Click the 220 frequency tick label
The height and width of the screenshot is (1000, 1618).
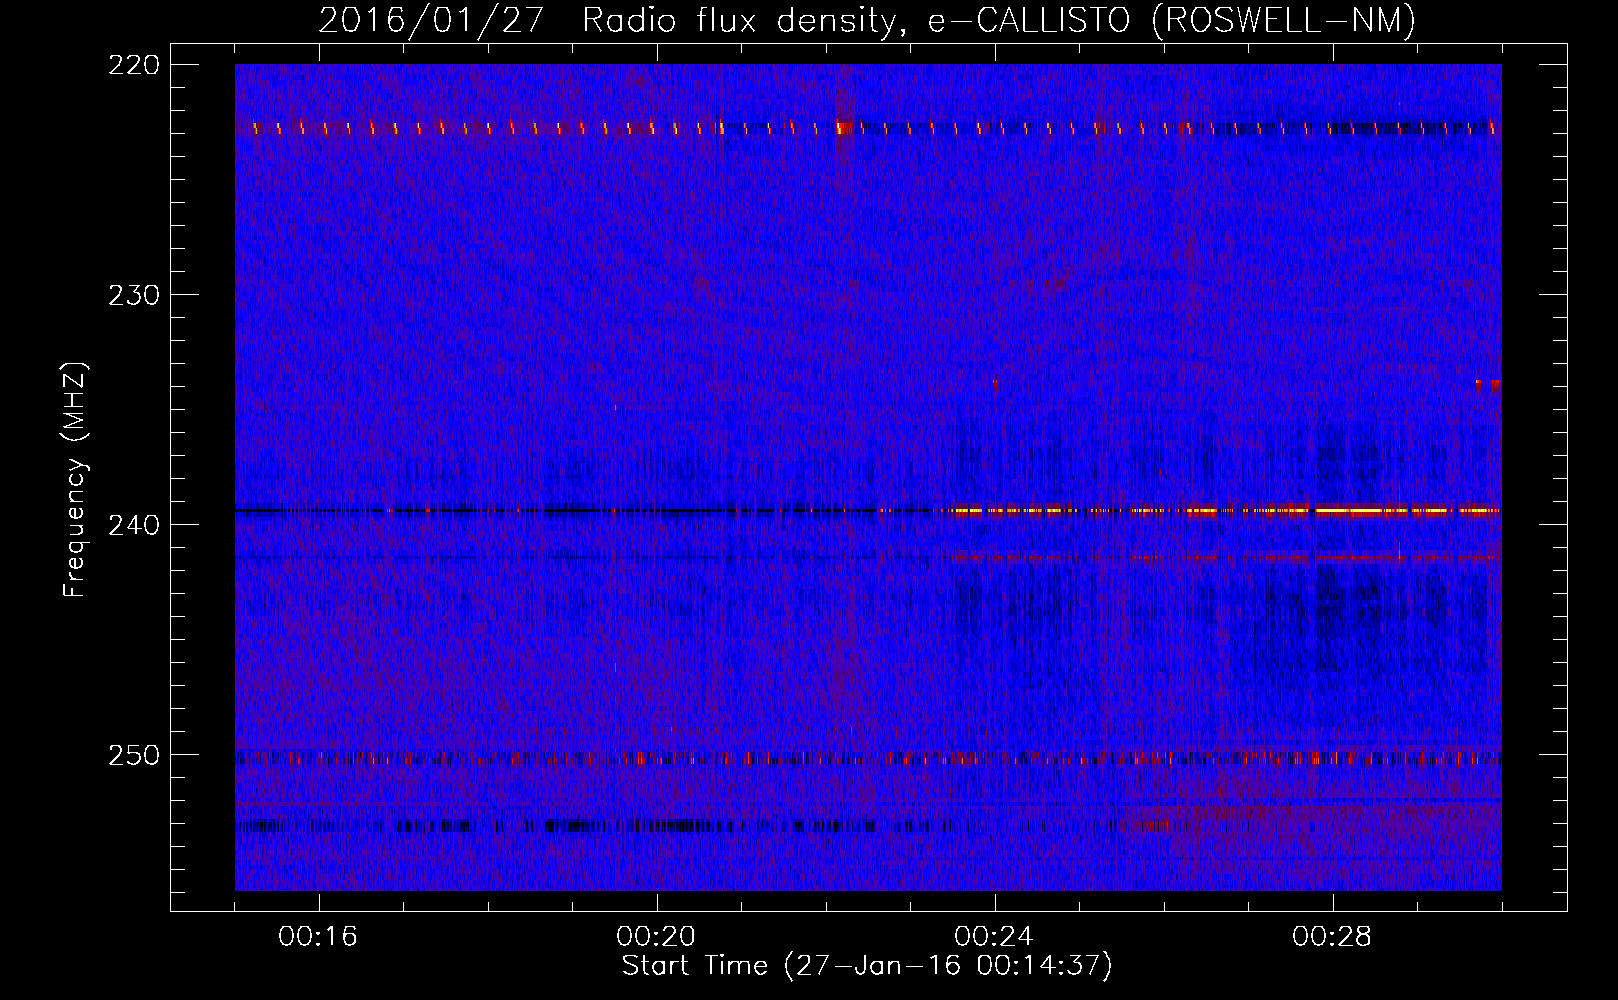(x=133, y=65)
